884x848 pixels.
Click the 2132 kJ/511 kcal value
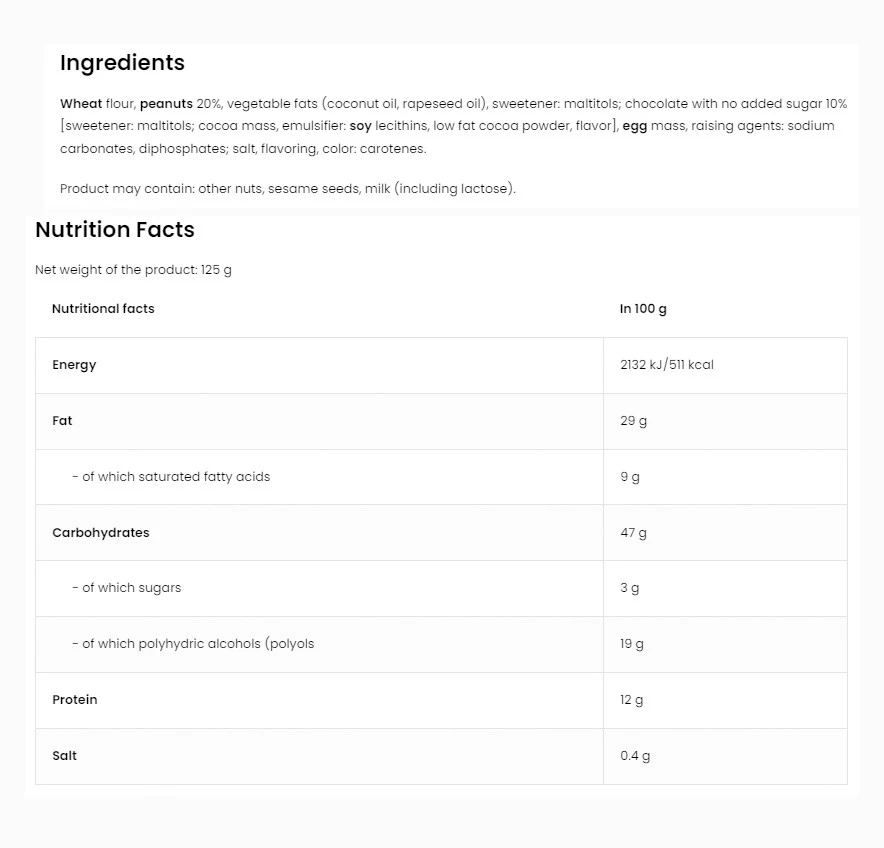666,365
